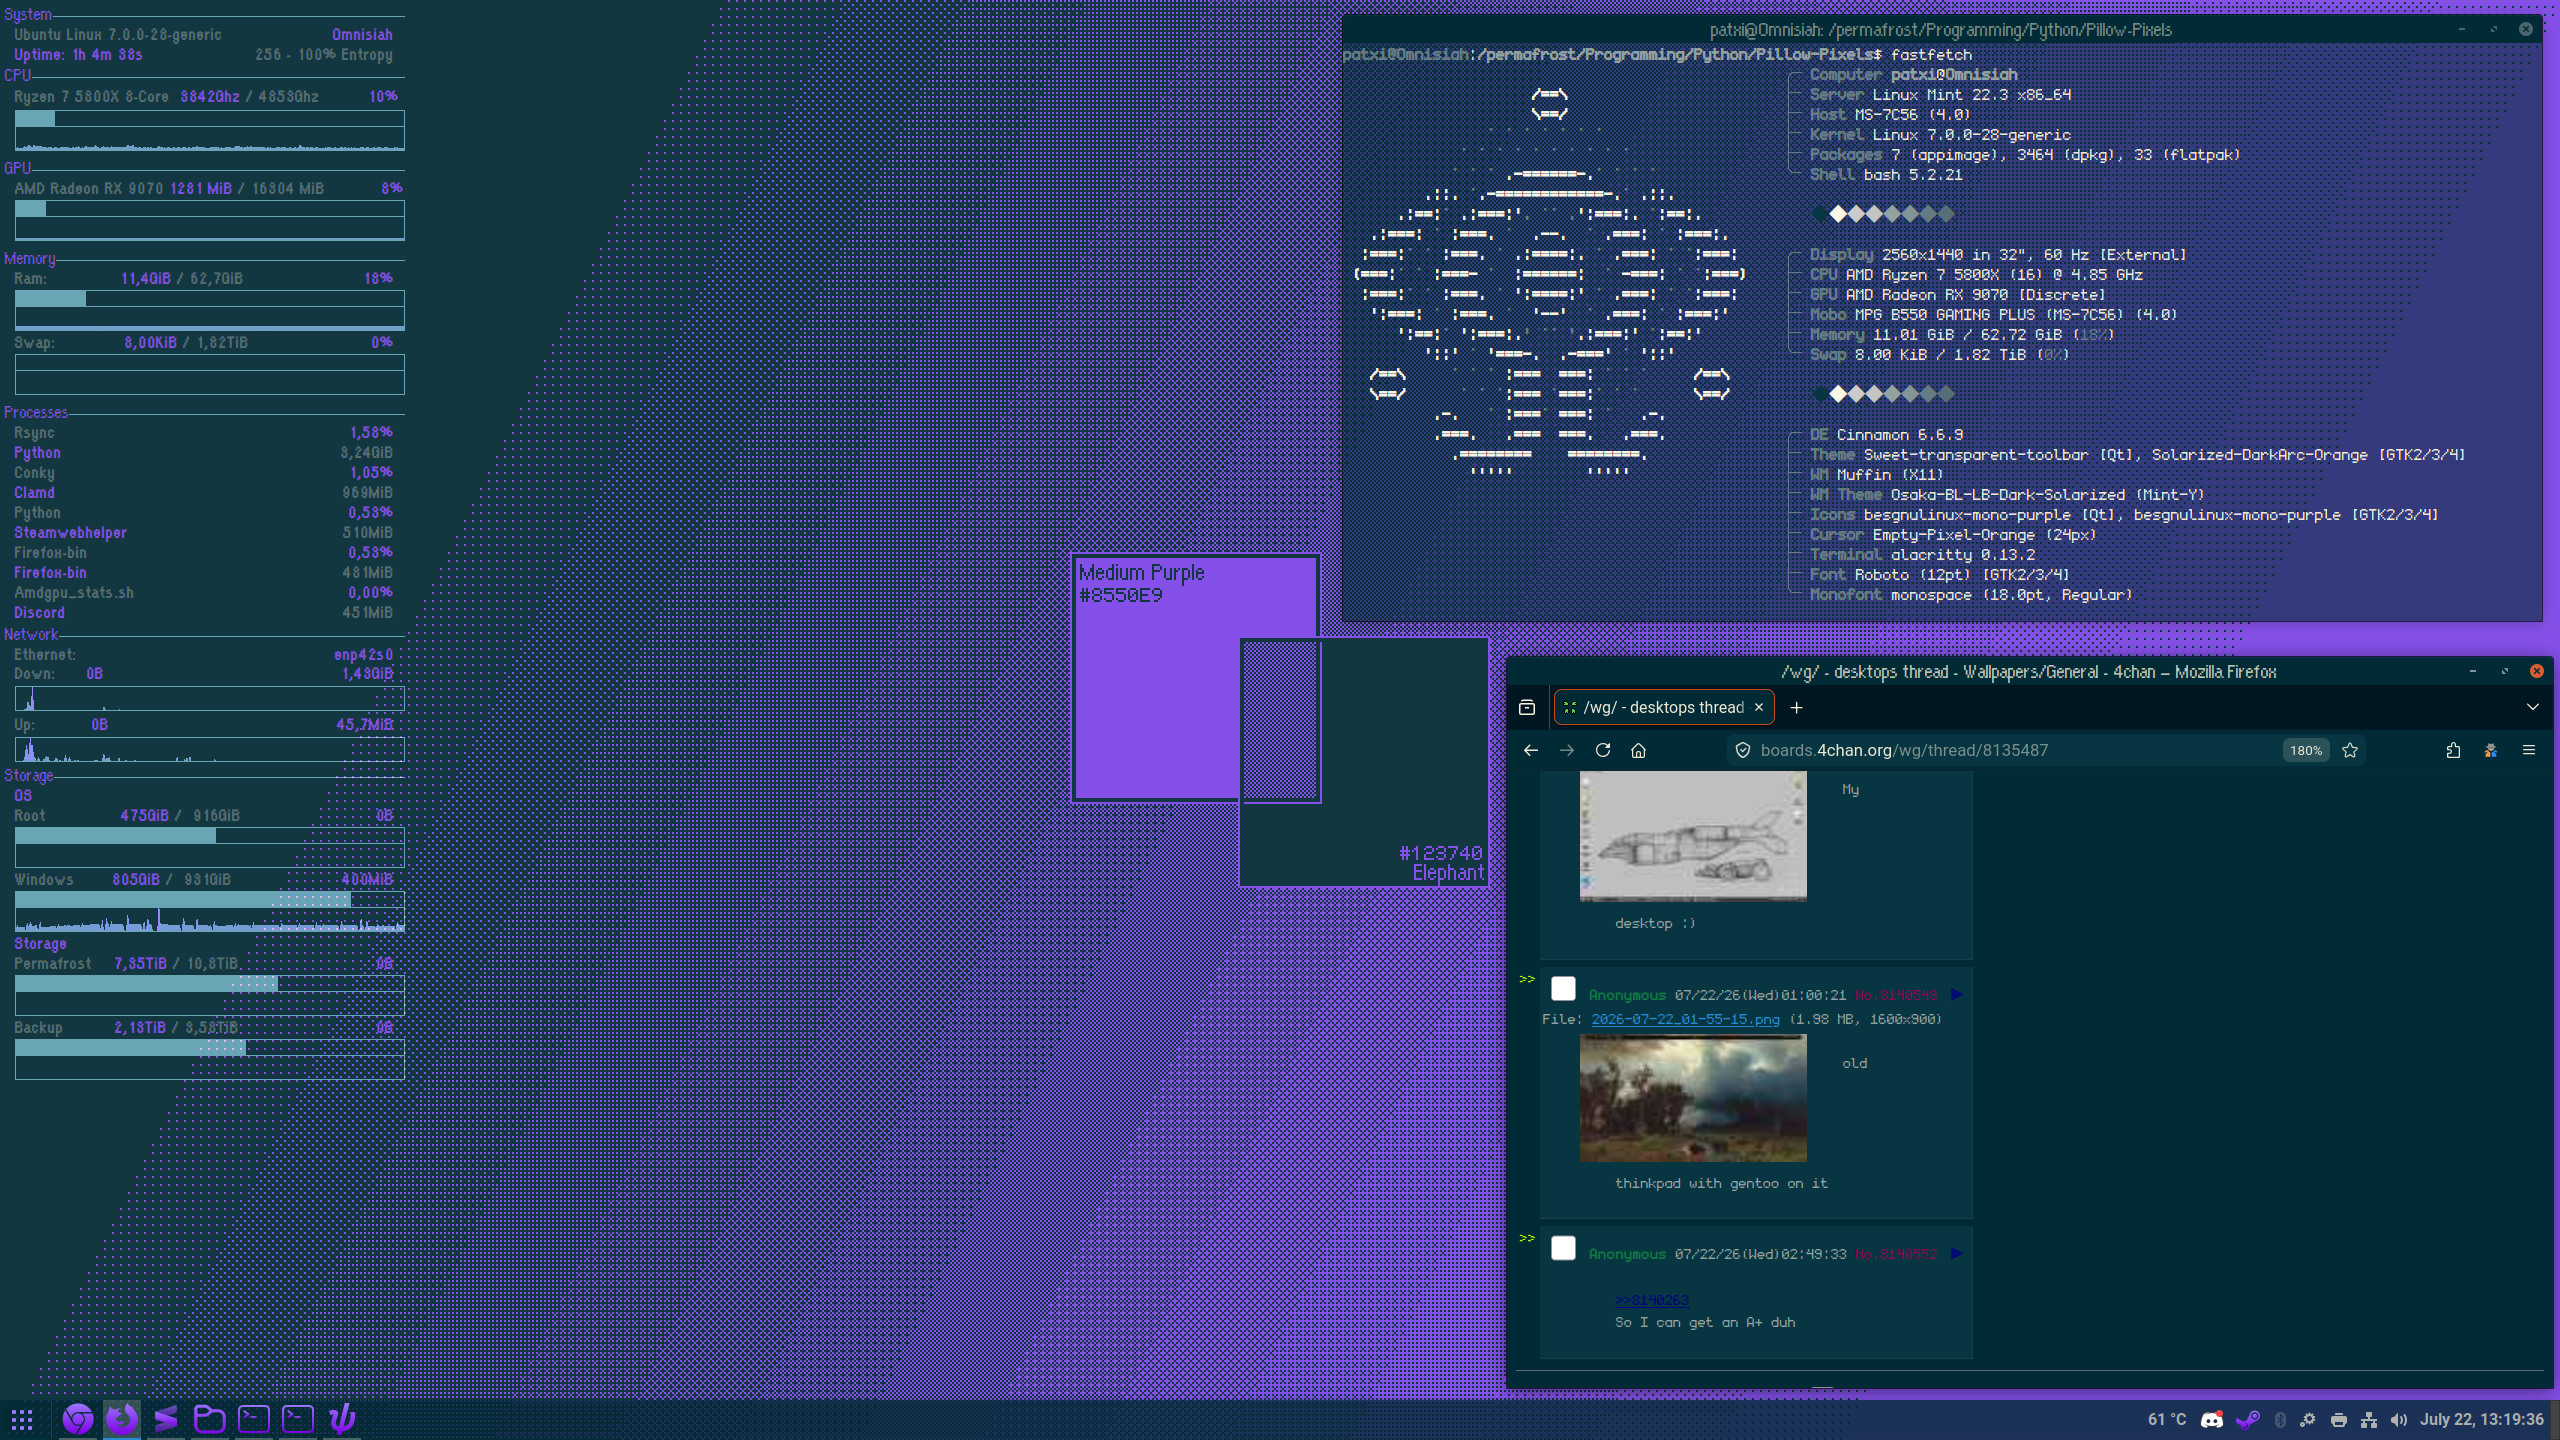Click the settings tray icon beside the printer
Viewport: 2560px width, 1440px height.
point(2308,1420)
